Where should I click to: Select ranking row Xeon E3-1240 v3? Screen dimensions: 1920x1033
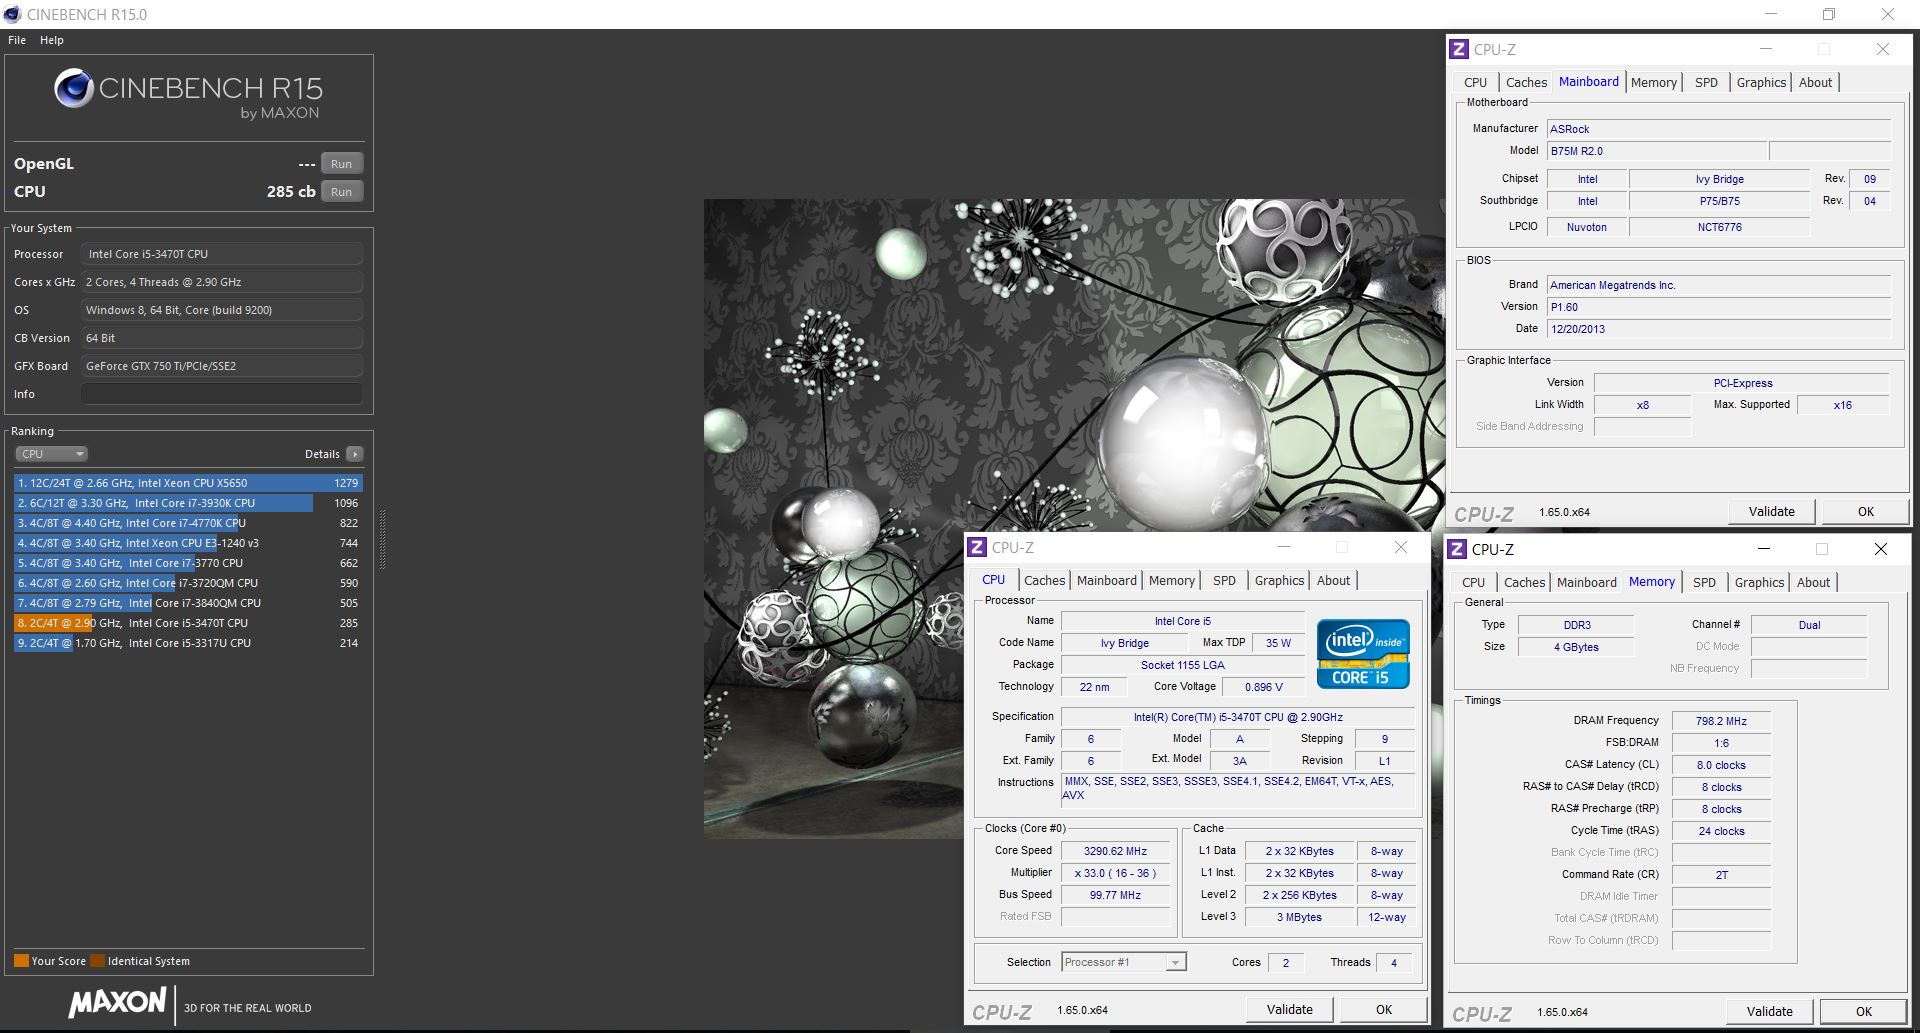point(188,543)
